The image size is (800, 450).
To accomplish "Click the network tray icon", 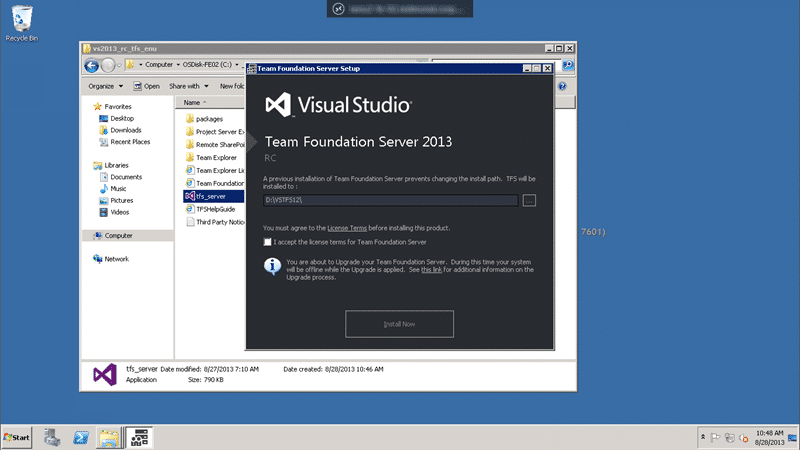I will (x=730, y=438).
